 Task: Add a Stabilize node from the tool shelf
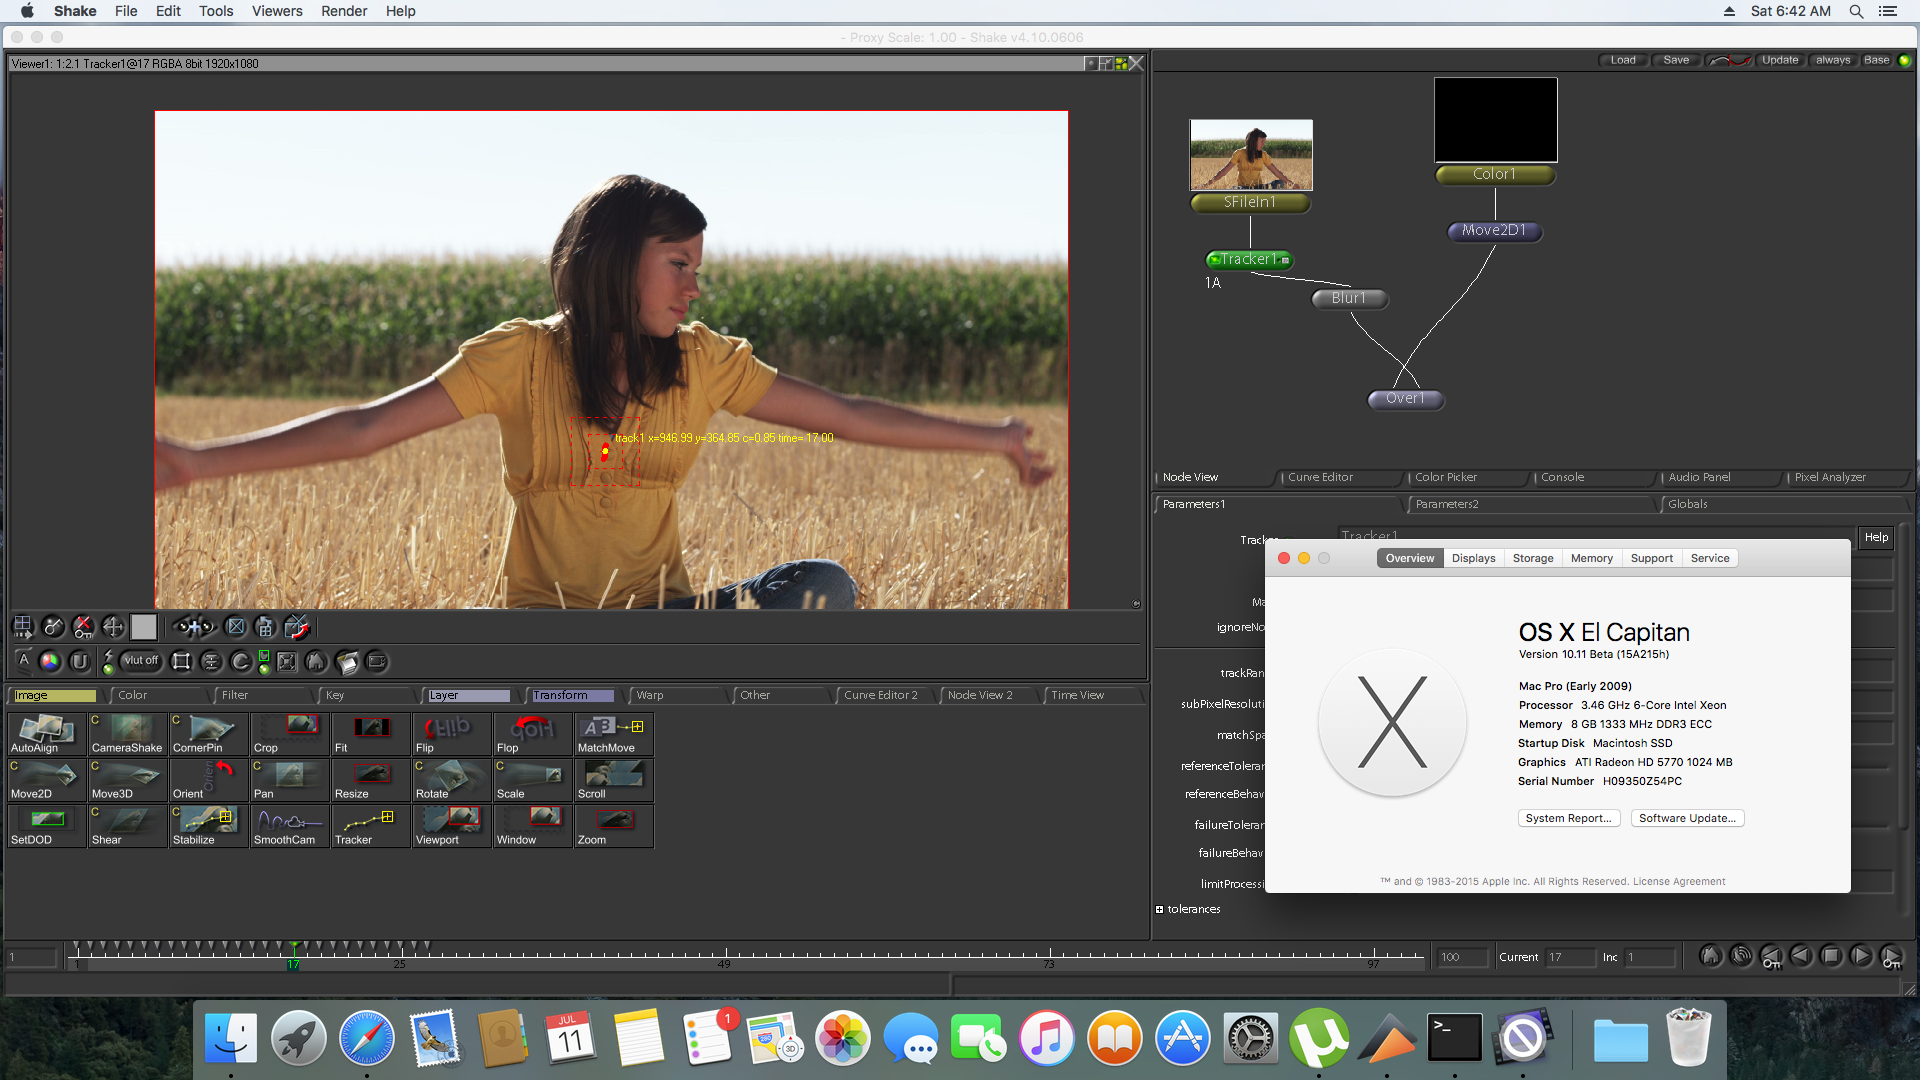[x=208, y=826]
